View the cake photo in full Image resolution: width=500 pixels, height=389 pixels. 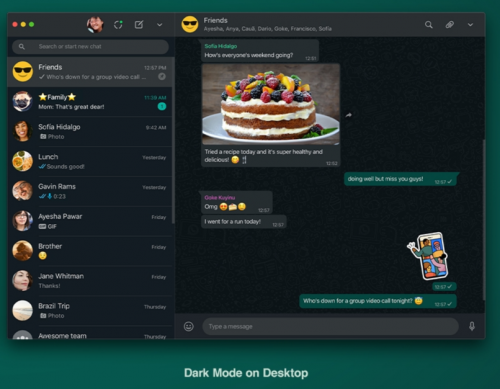pos(271,104)
